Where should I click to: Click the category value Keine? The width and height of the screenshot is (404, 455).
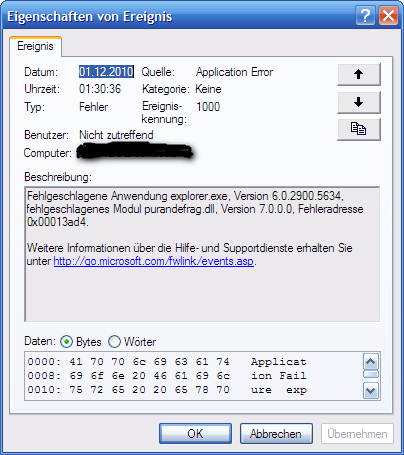coord(208,89)
